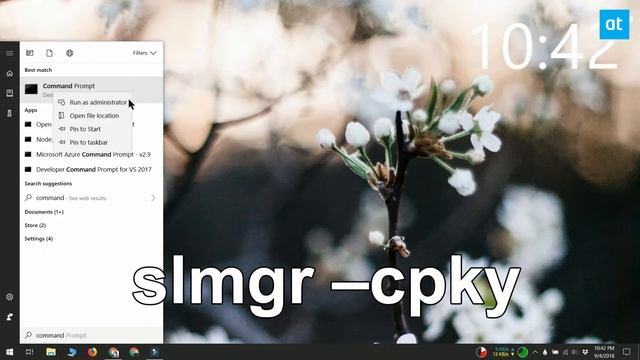Go to Home in the search sidebar
Image resolution: width=640 pixels, height=360 pixels.
click(x=9, y=73)
